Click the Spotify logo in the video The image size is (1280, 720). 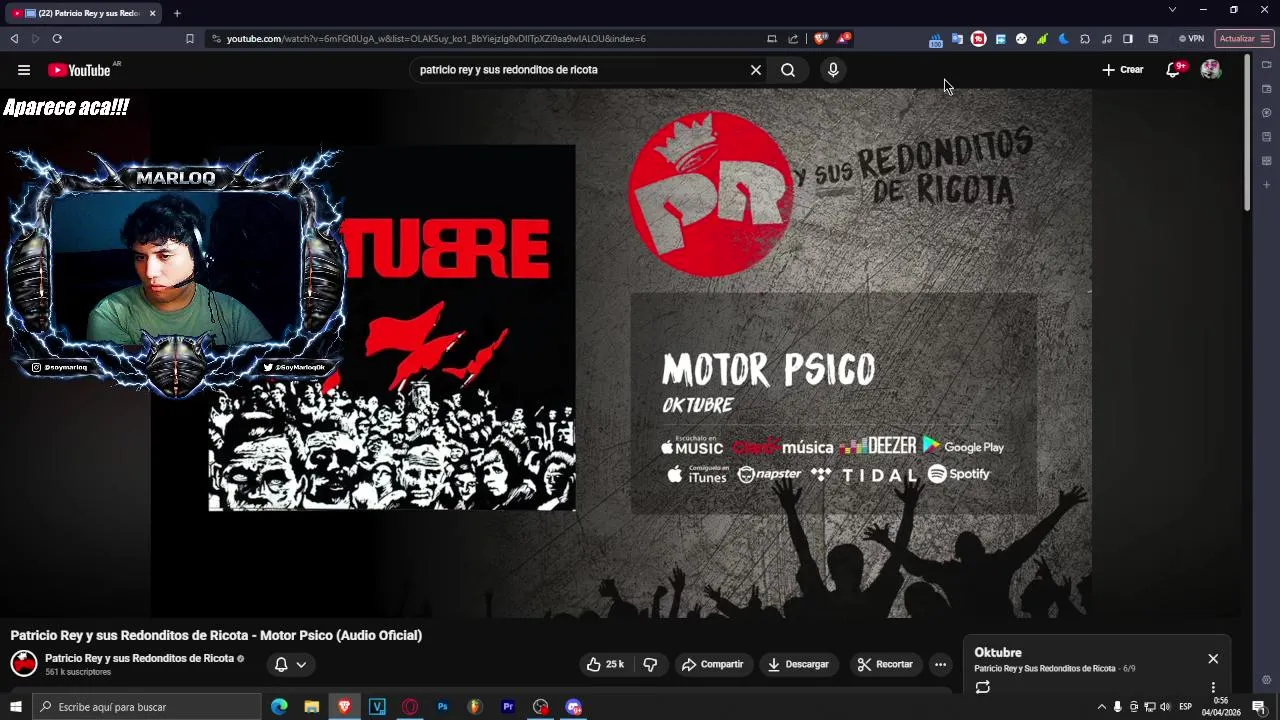pos(959,474)
